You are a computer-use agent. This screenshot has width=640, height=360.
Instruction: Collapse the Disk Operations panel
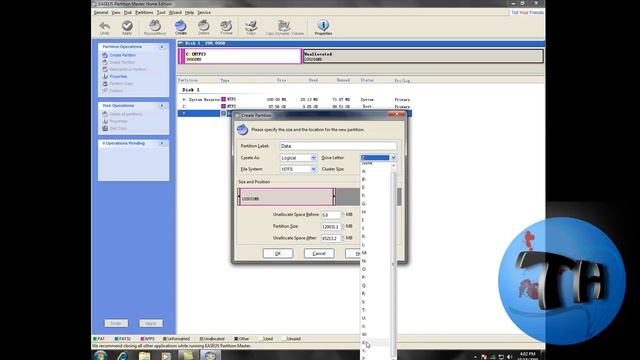click(162, 106)
